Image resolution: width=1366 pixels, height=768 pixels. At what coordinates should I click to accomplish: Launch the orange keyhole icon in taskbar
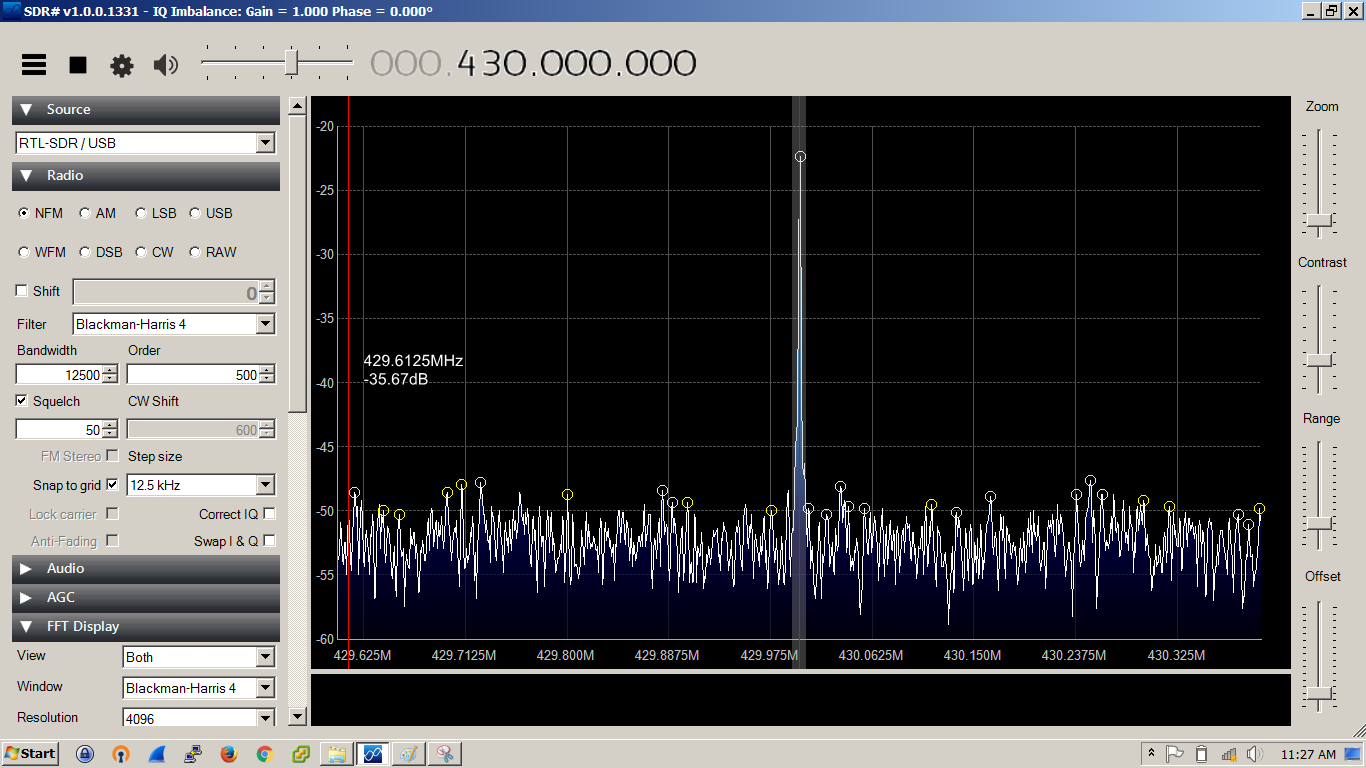pyautogui.click(x=121, y=754)
